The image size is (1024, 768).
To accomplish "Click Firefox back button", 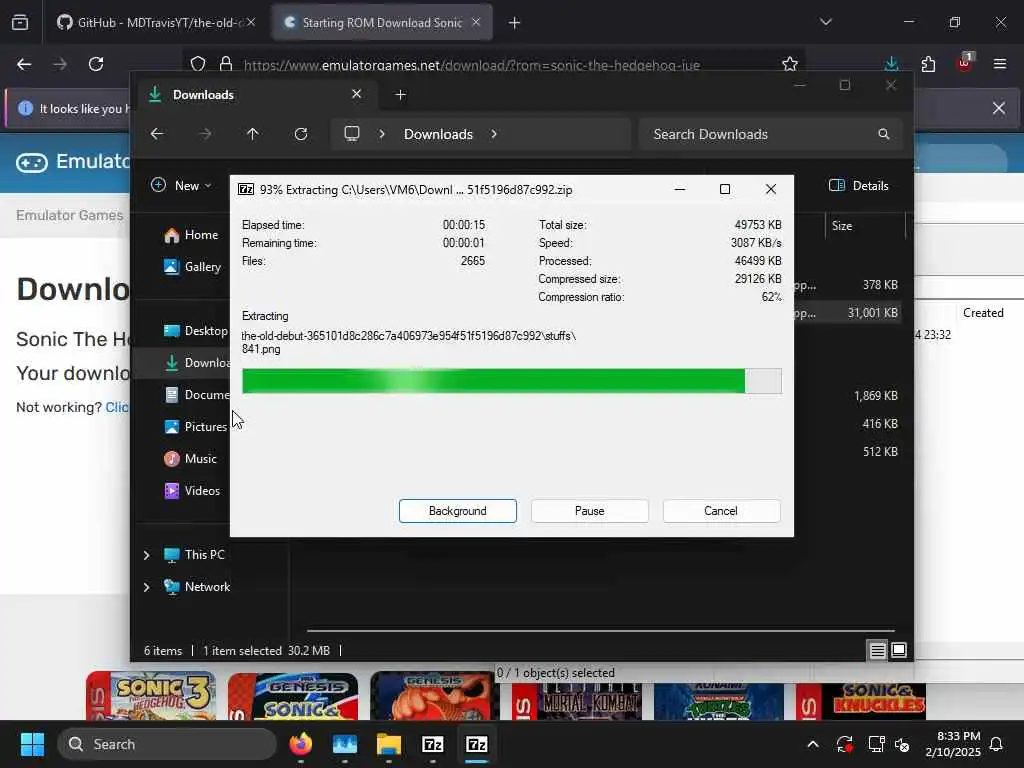I will 24,64.
